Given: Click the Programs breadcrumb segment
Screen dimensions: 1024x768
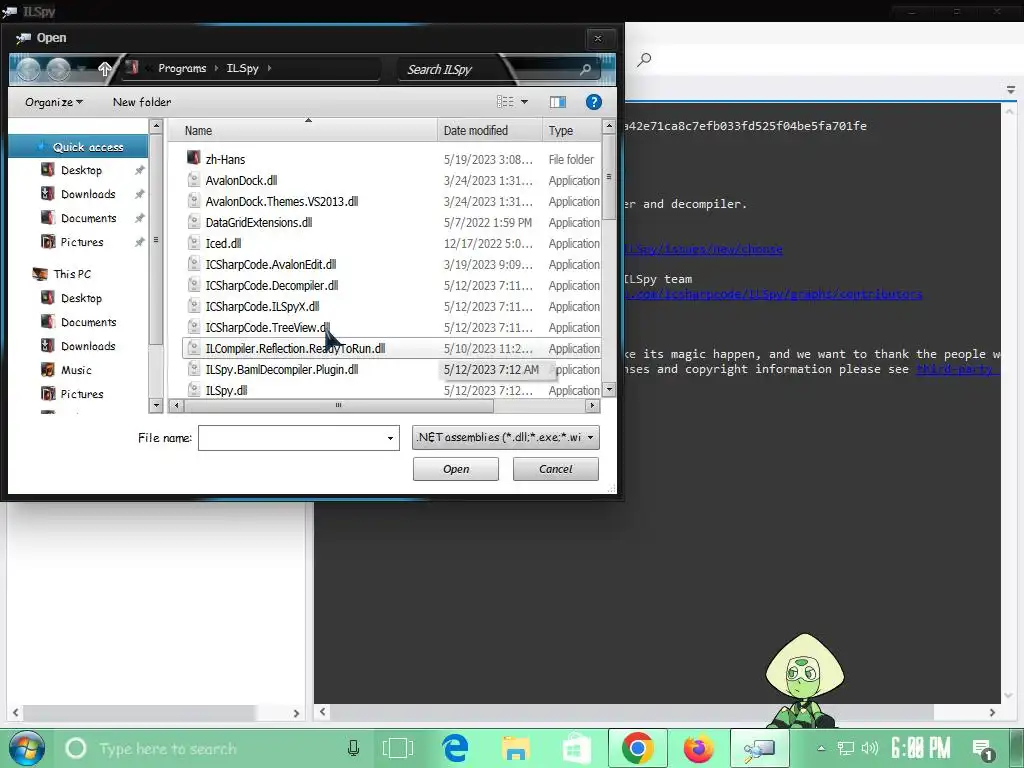Looking at the screenshot, I should pos(182,68).
